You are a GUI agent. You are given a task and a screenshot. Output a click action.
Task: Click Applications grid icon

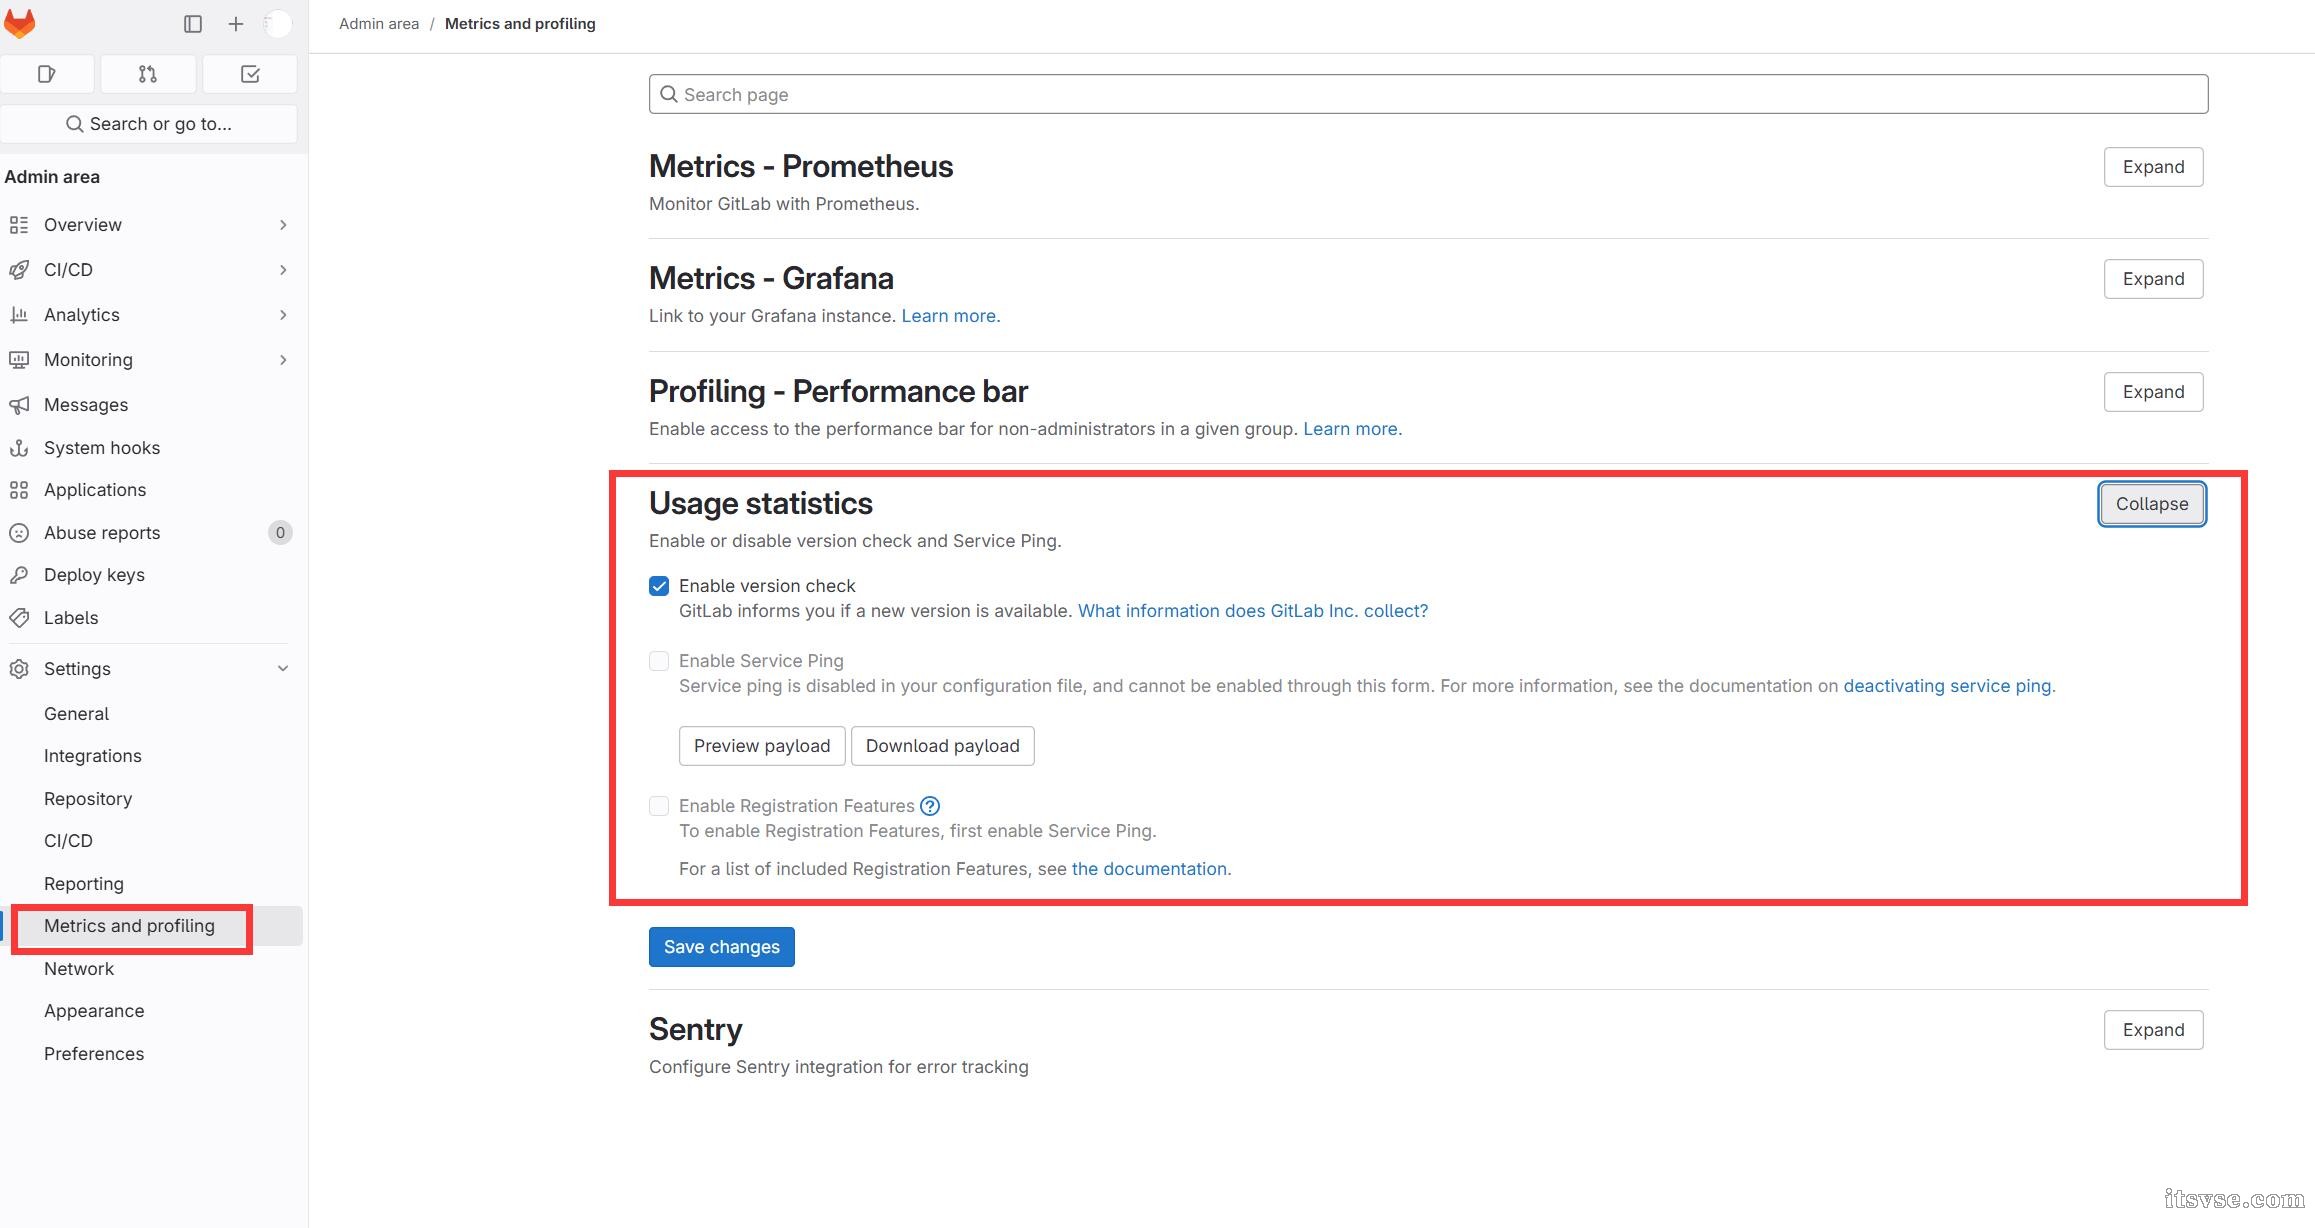(19, 490)
